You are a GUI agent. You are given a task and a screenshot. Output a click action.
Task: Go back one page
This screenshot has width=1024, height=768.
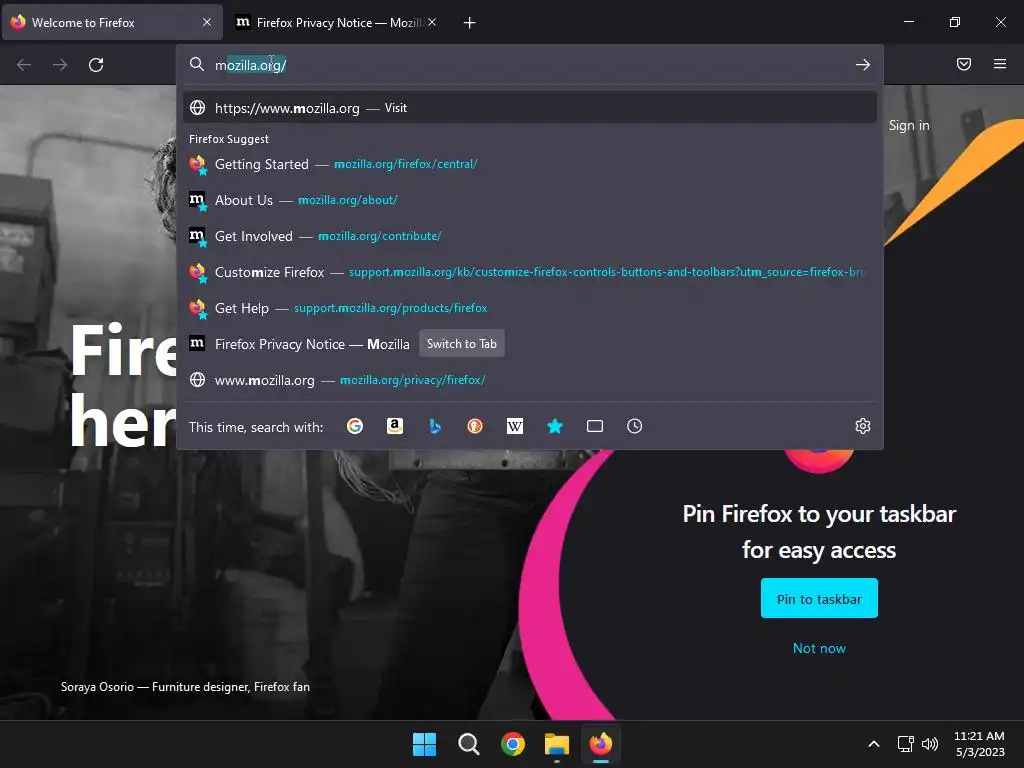(x=24, y=65)
